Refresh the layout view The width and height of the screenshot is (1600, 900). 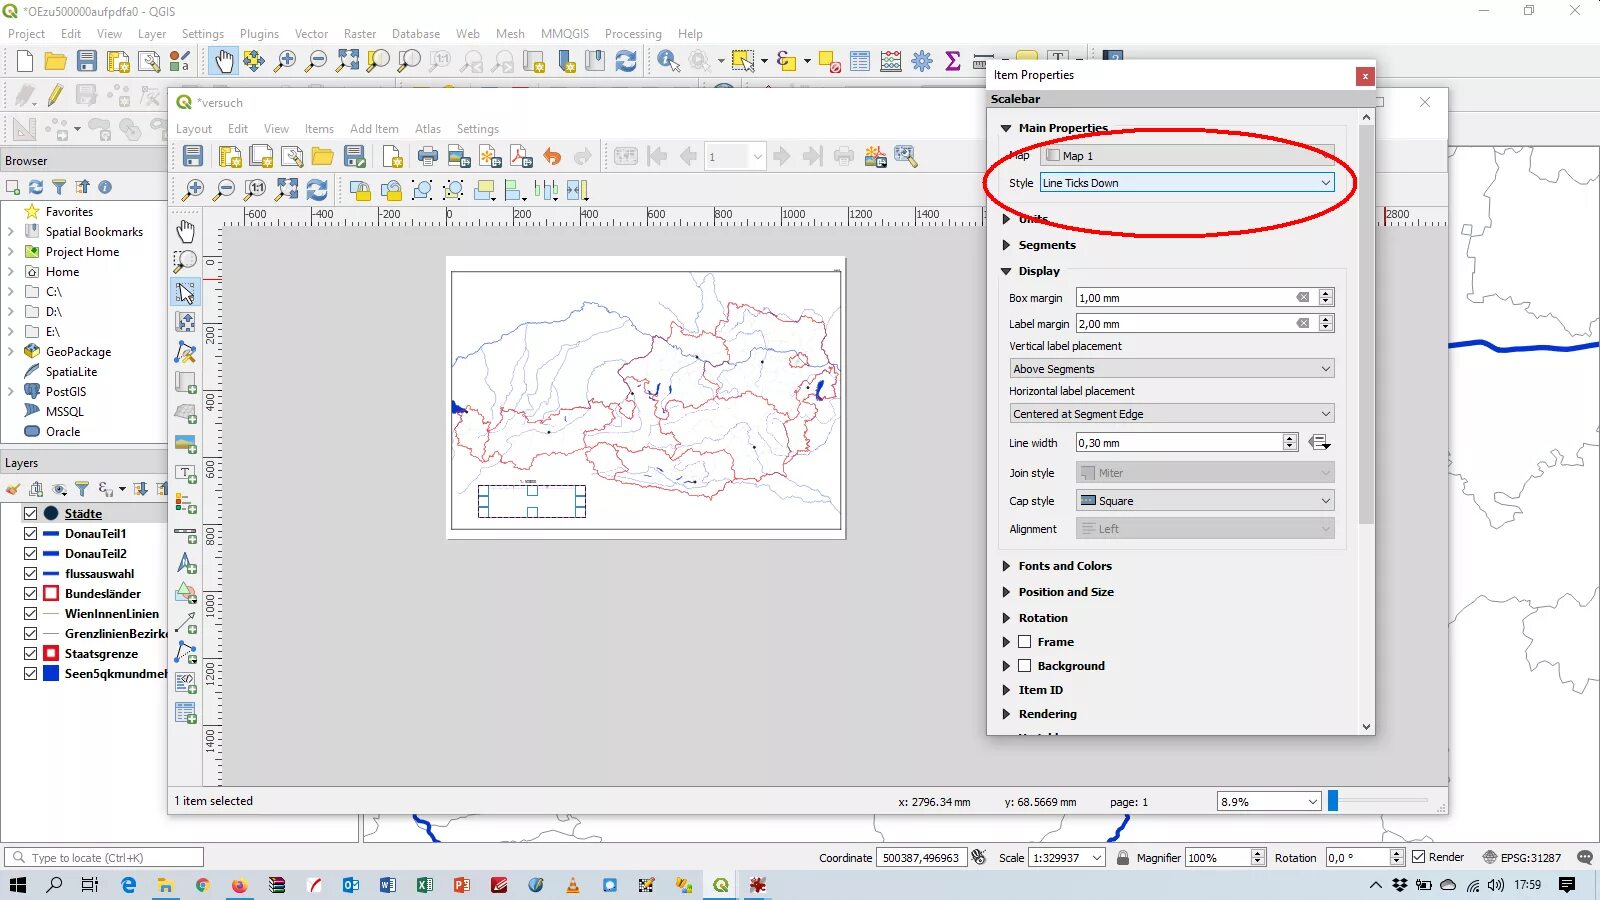[x=317, y=190]
